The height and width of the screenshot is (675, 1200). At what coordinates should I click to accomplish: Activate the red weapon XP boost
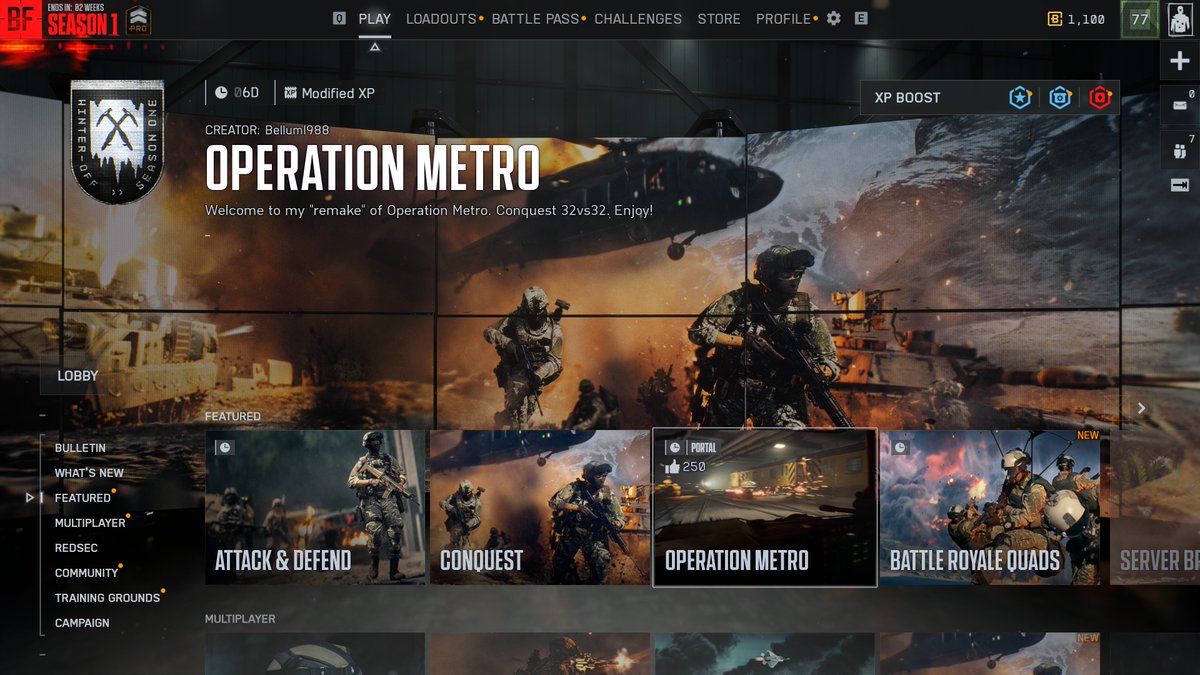pos(1101,98)
